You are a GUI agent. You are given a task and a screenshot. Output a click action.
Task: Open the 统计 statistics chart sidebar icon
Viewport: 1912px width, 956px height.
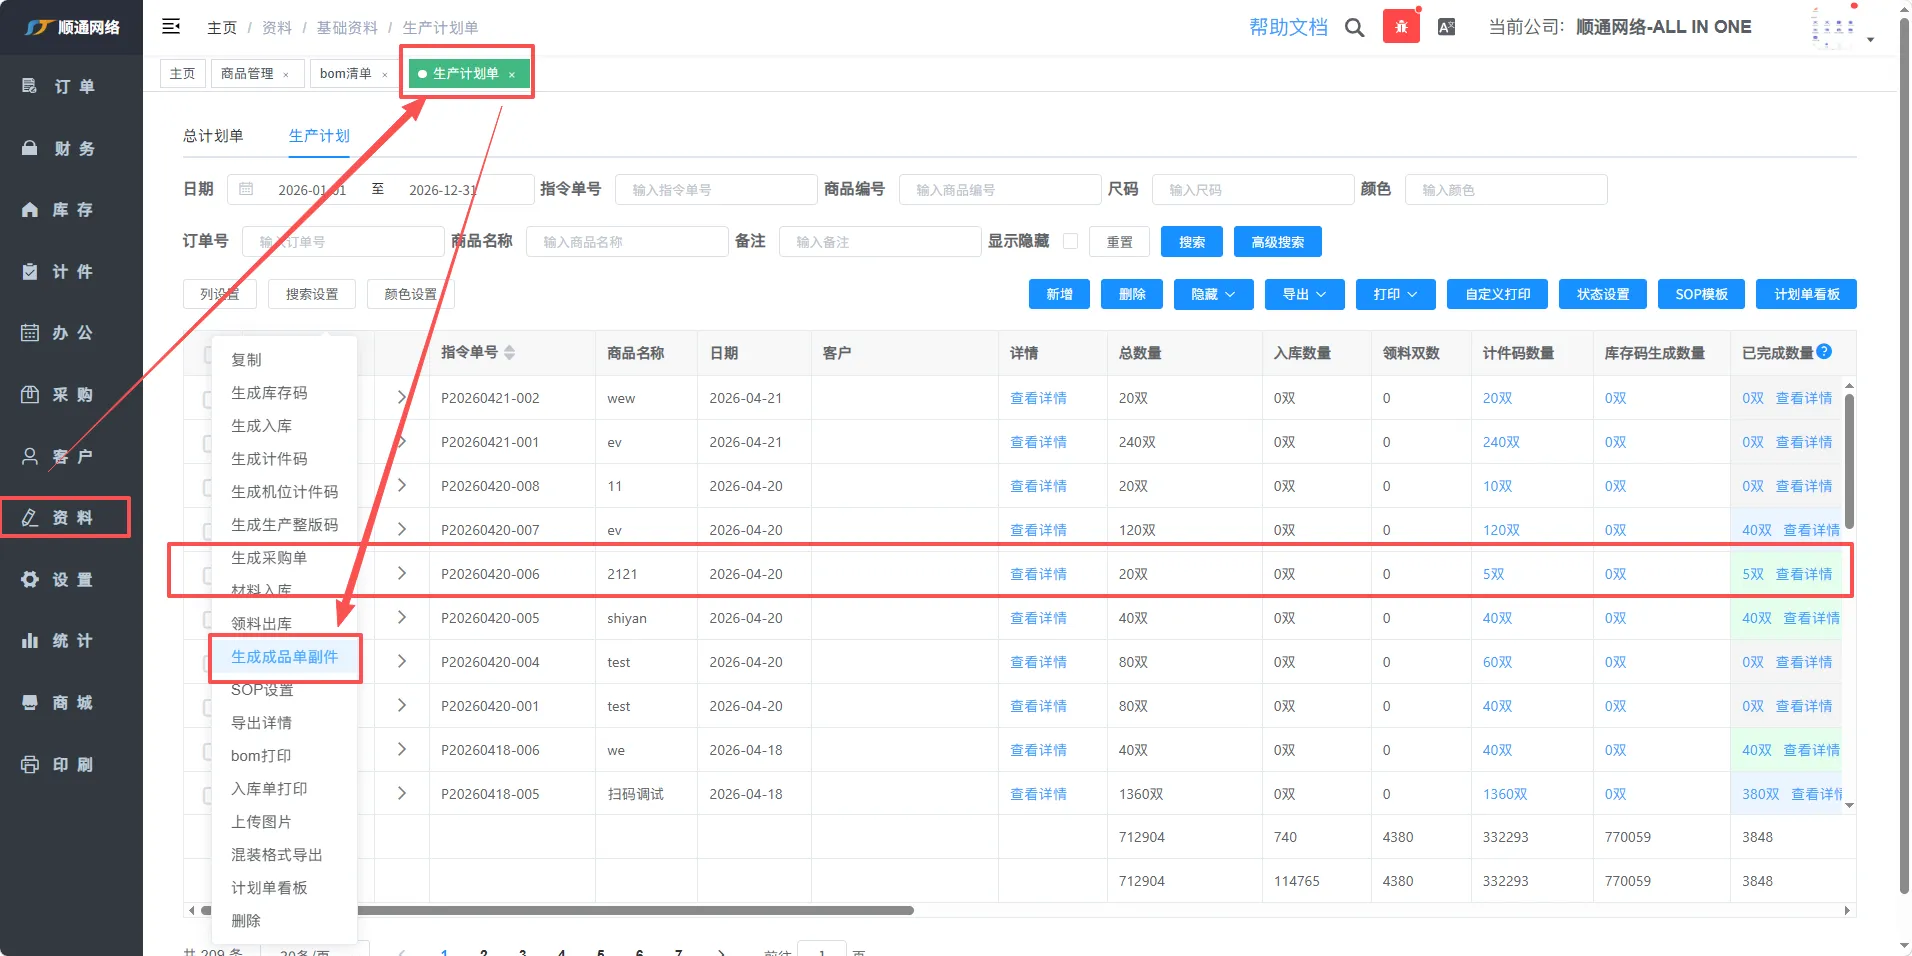pos(30,641)
